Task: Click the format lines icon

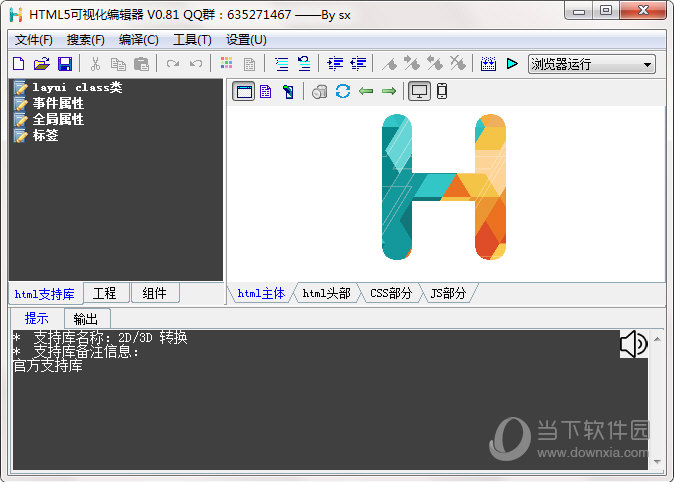Action: tap(282, 64)
